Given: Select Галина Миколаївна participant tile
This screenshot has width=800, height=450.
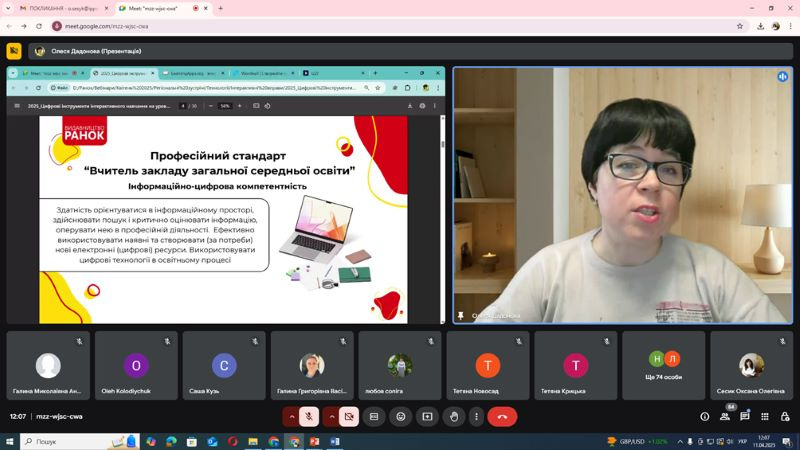Looking at the screenshot, I should [x=48, y=365].
